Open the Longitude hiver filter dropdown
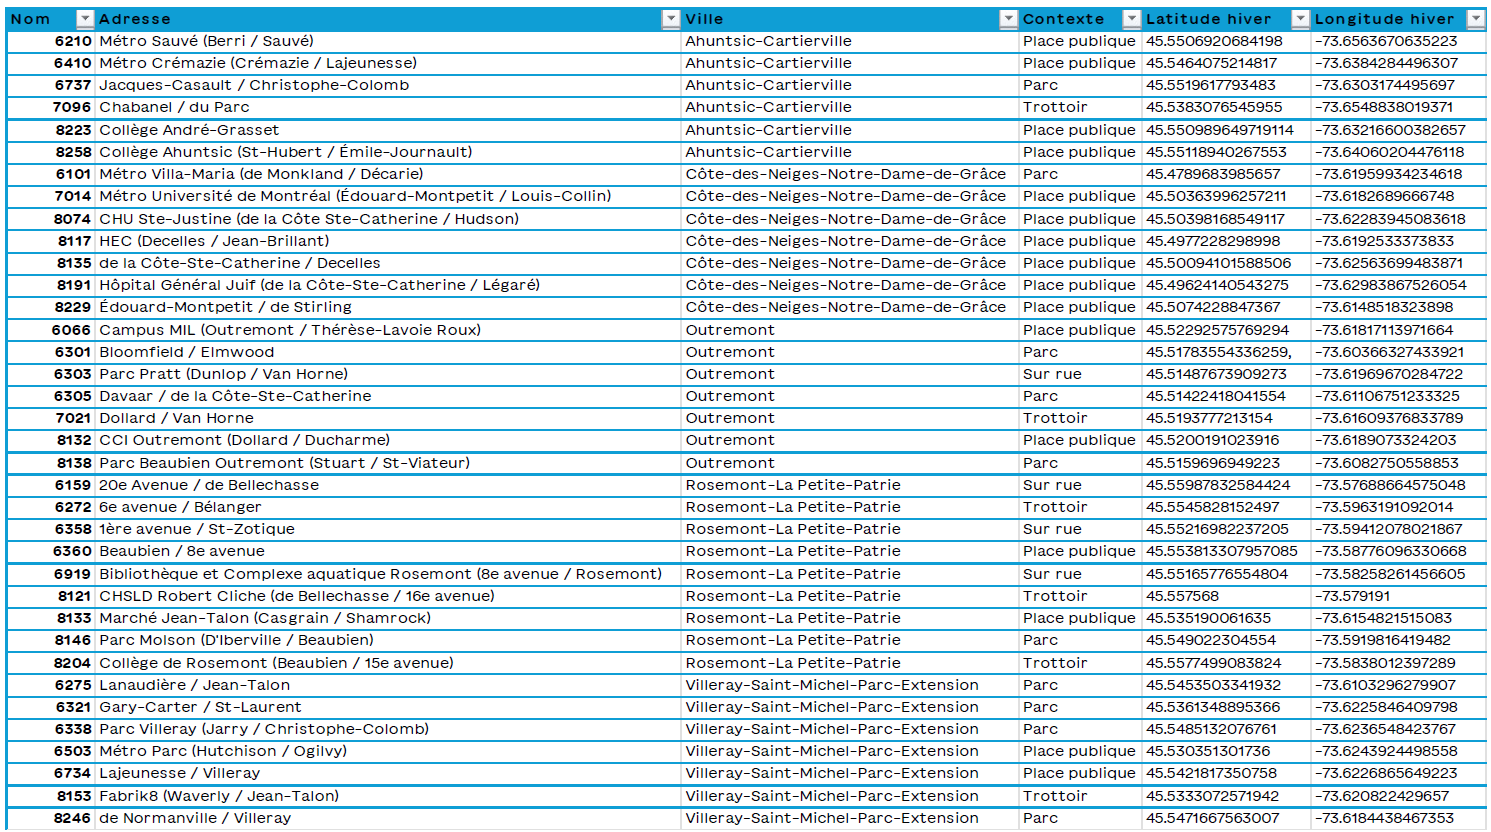The image size is (1491, 832). click(1475, 19)
